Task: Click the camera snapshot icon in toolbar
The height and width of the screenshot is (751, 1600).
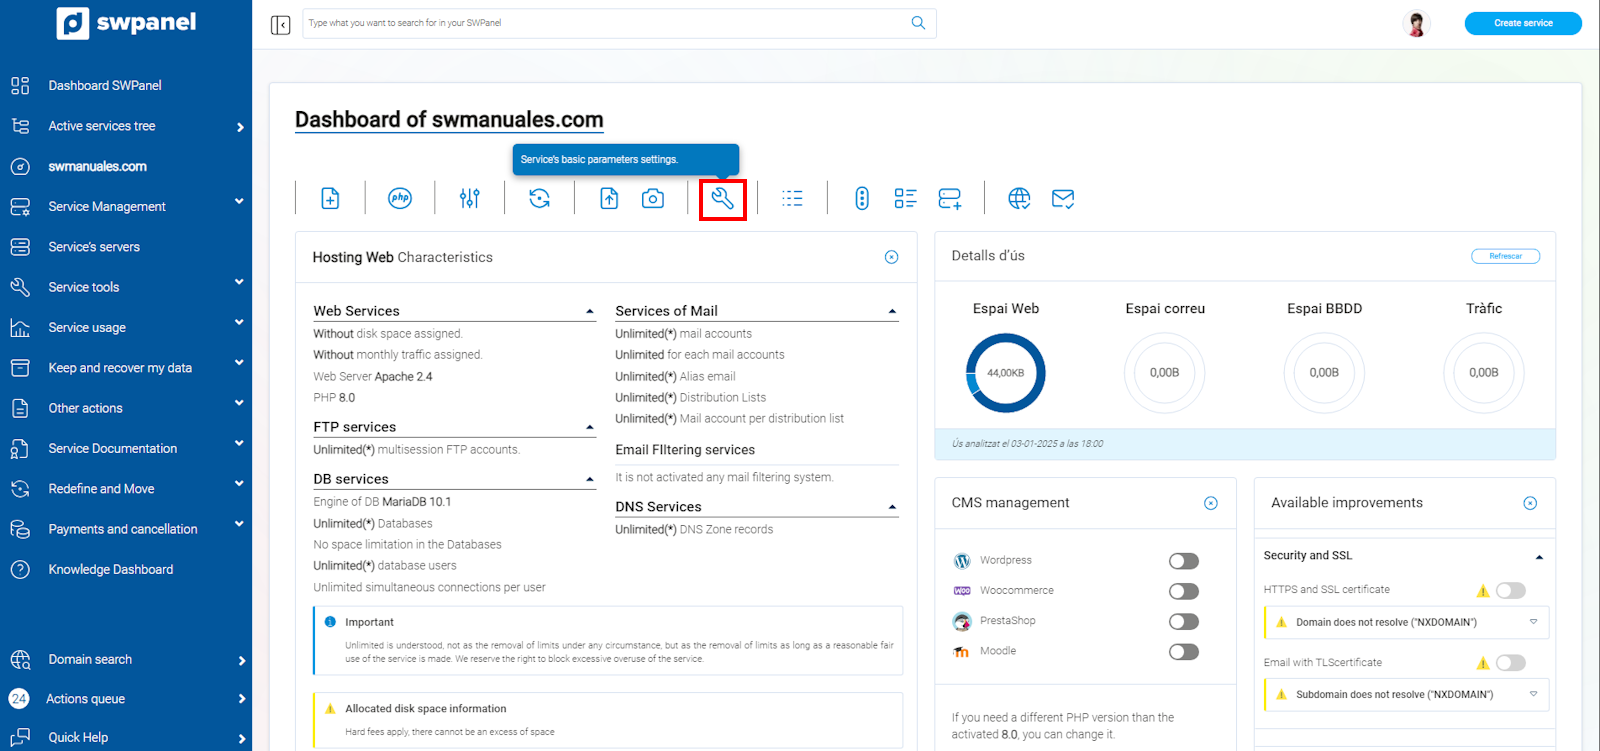Action: tap(653, 198)
